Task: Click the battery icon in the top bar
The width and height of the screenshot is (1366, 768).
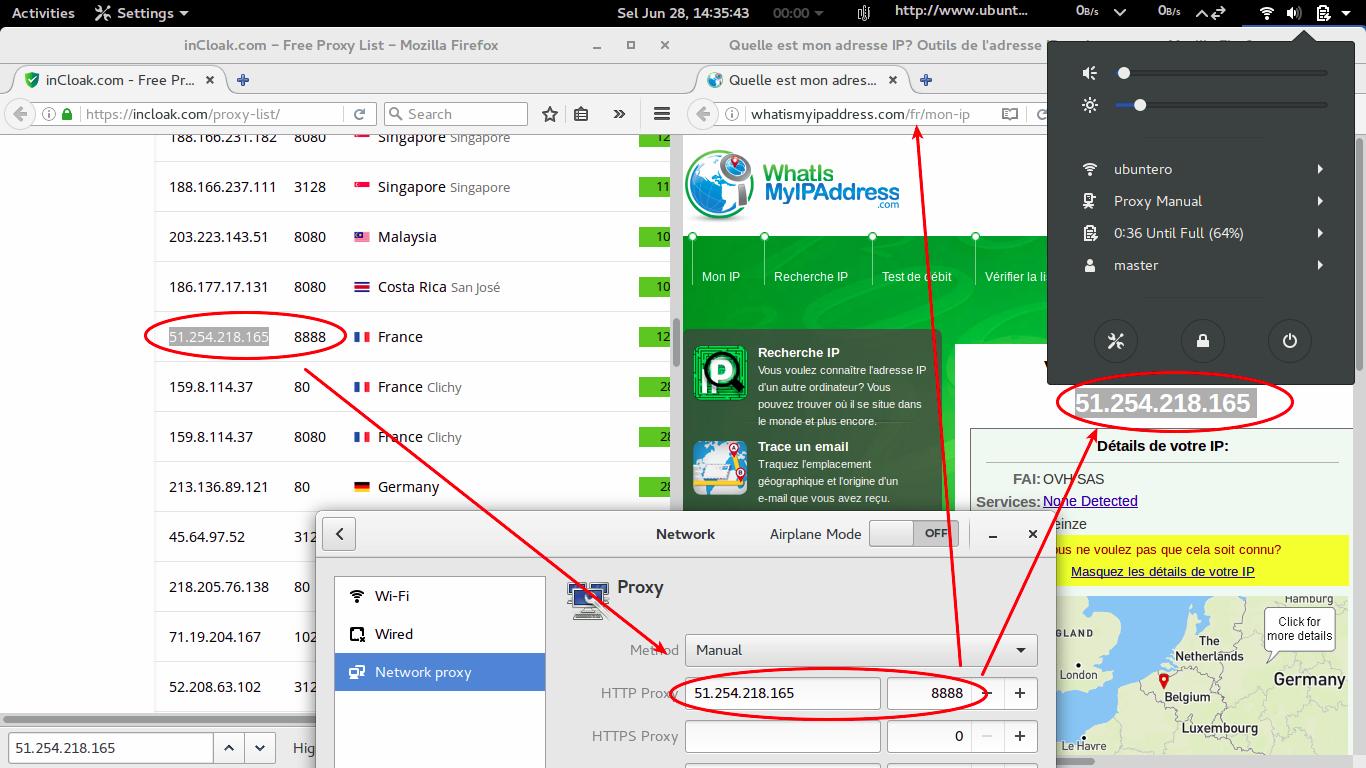Action: 1323,13
